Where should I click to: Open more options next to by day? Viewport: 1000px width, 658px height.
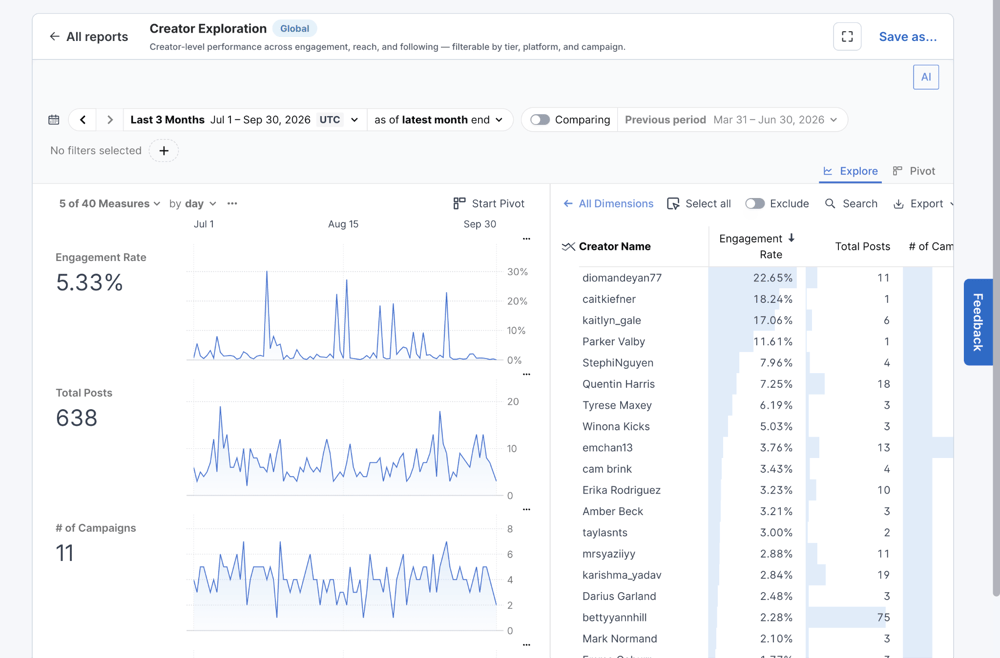pos(232,203)
